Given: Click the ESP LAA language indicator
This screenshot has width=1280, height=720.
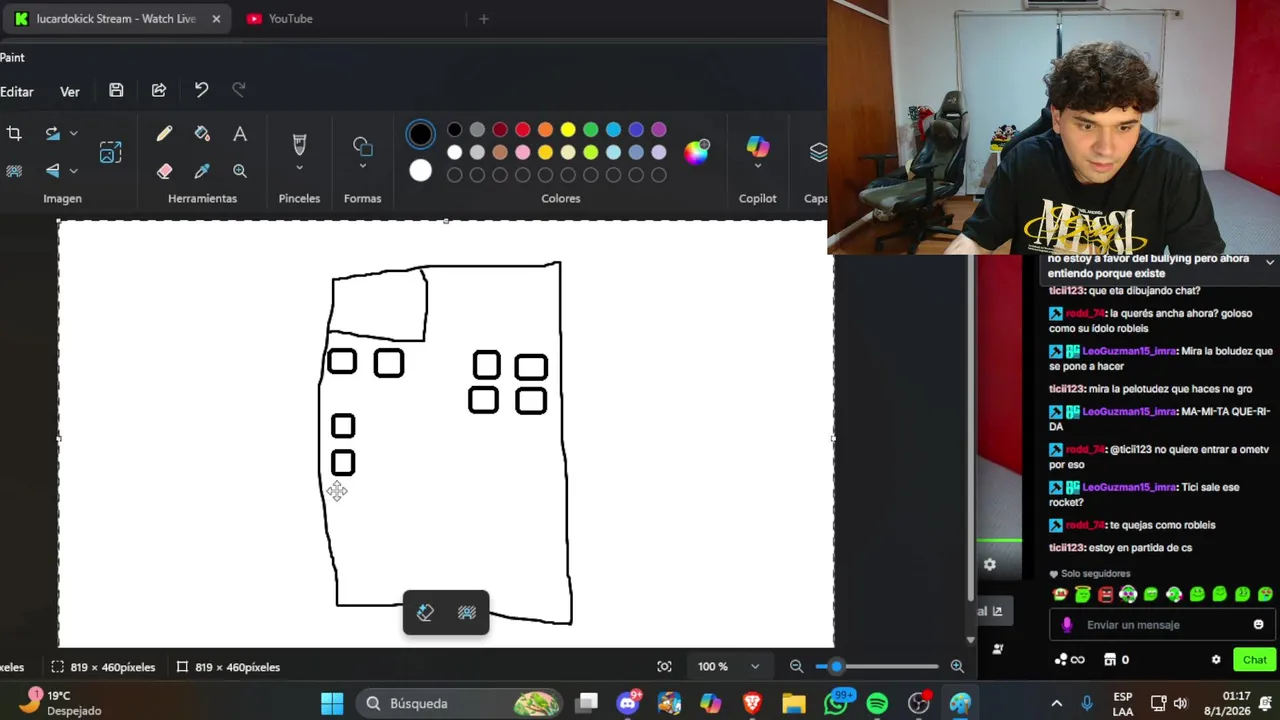Looking at the screenshot, I should tap(1123, 703).
